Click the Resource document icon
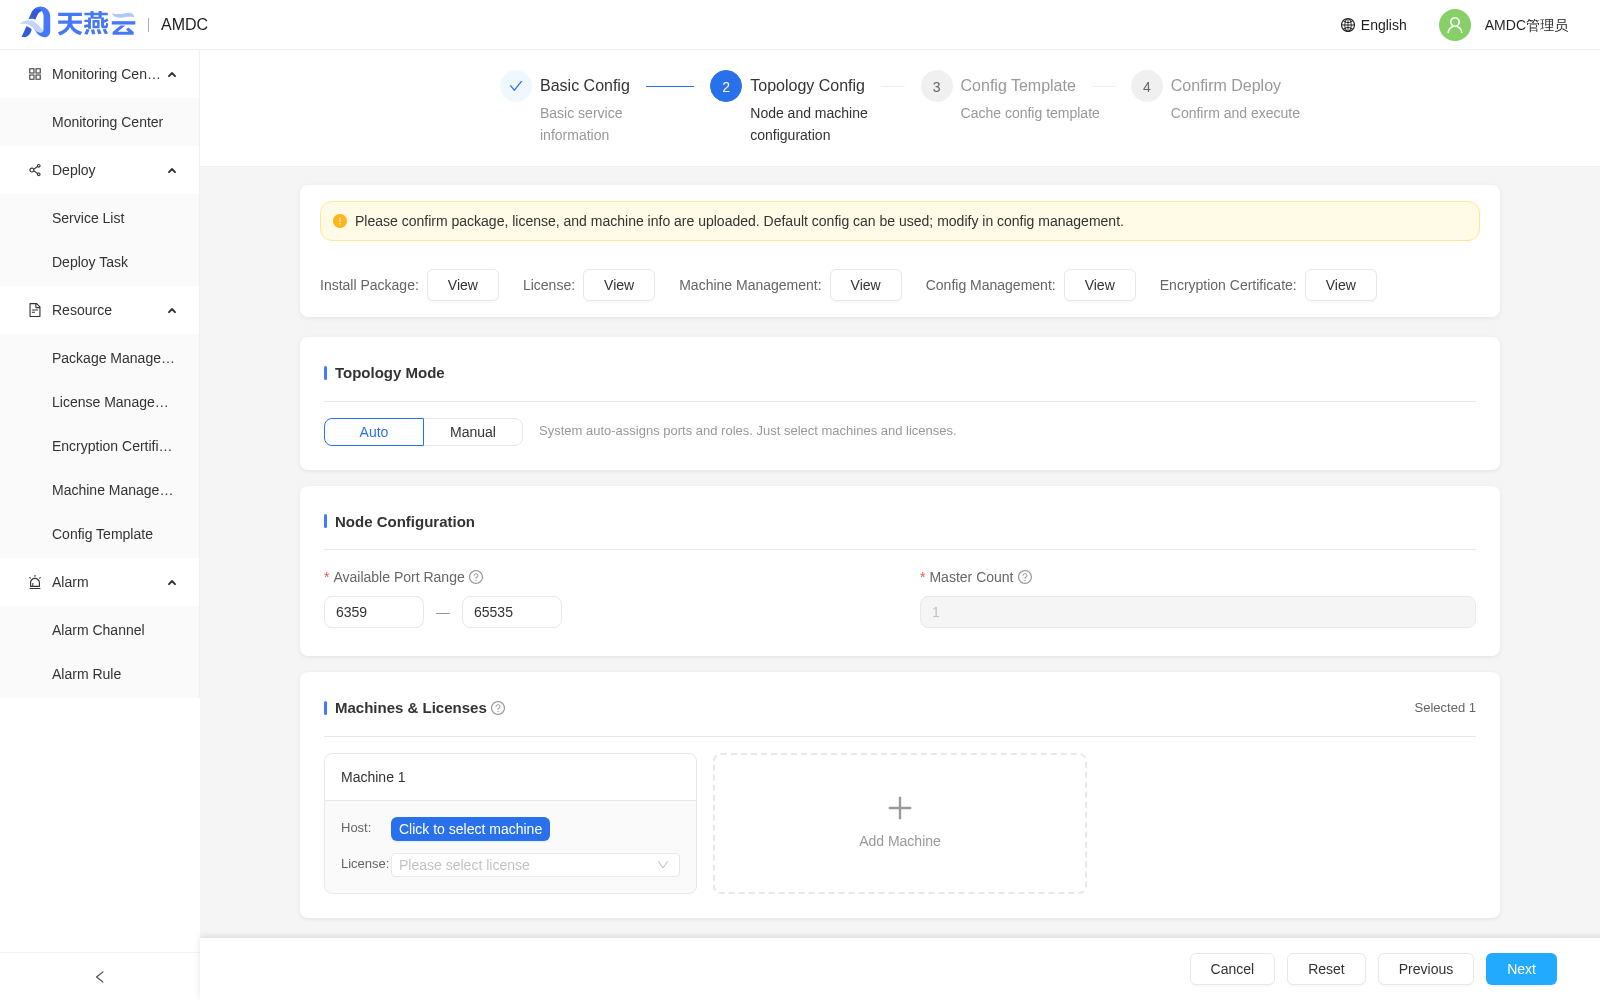The height and width of the screenshot is (1000, 1600). click(x=35, y=310)
